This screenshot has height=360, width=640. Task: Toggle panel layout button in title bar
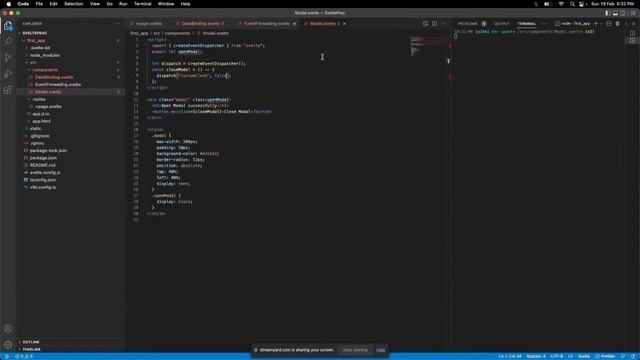615,13
